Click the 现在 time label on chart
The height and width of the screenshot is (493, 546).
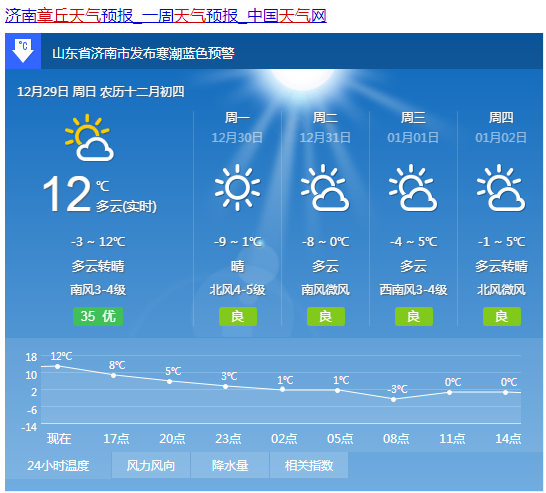coord(59,439)
